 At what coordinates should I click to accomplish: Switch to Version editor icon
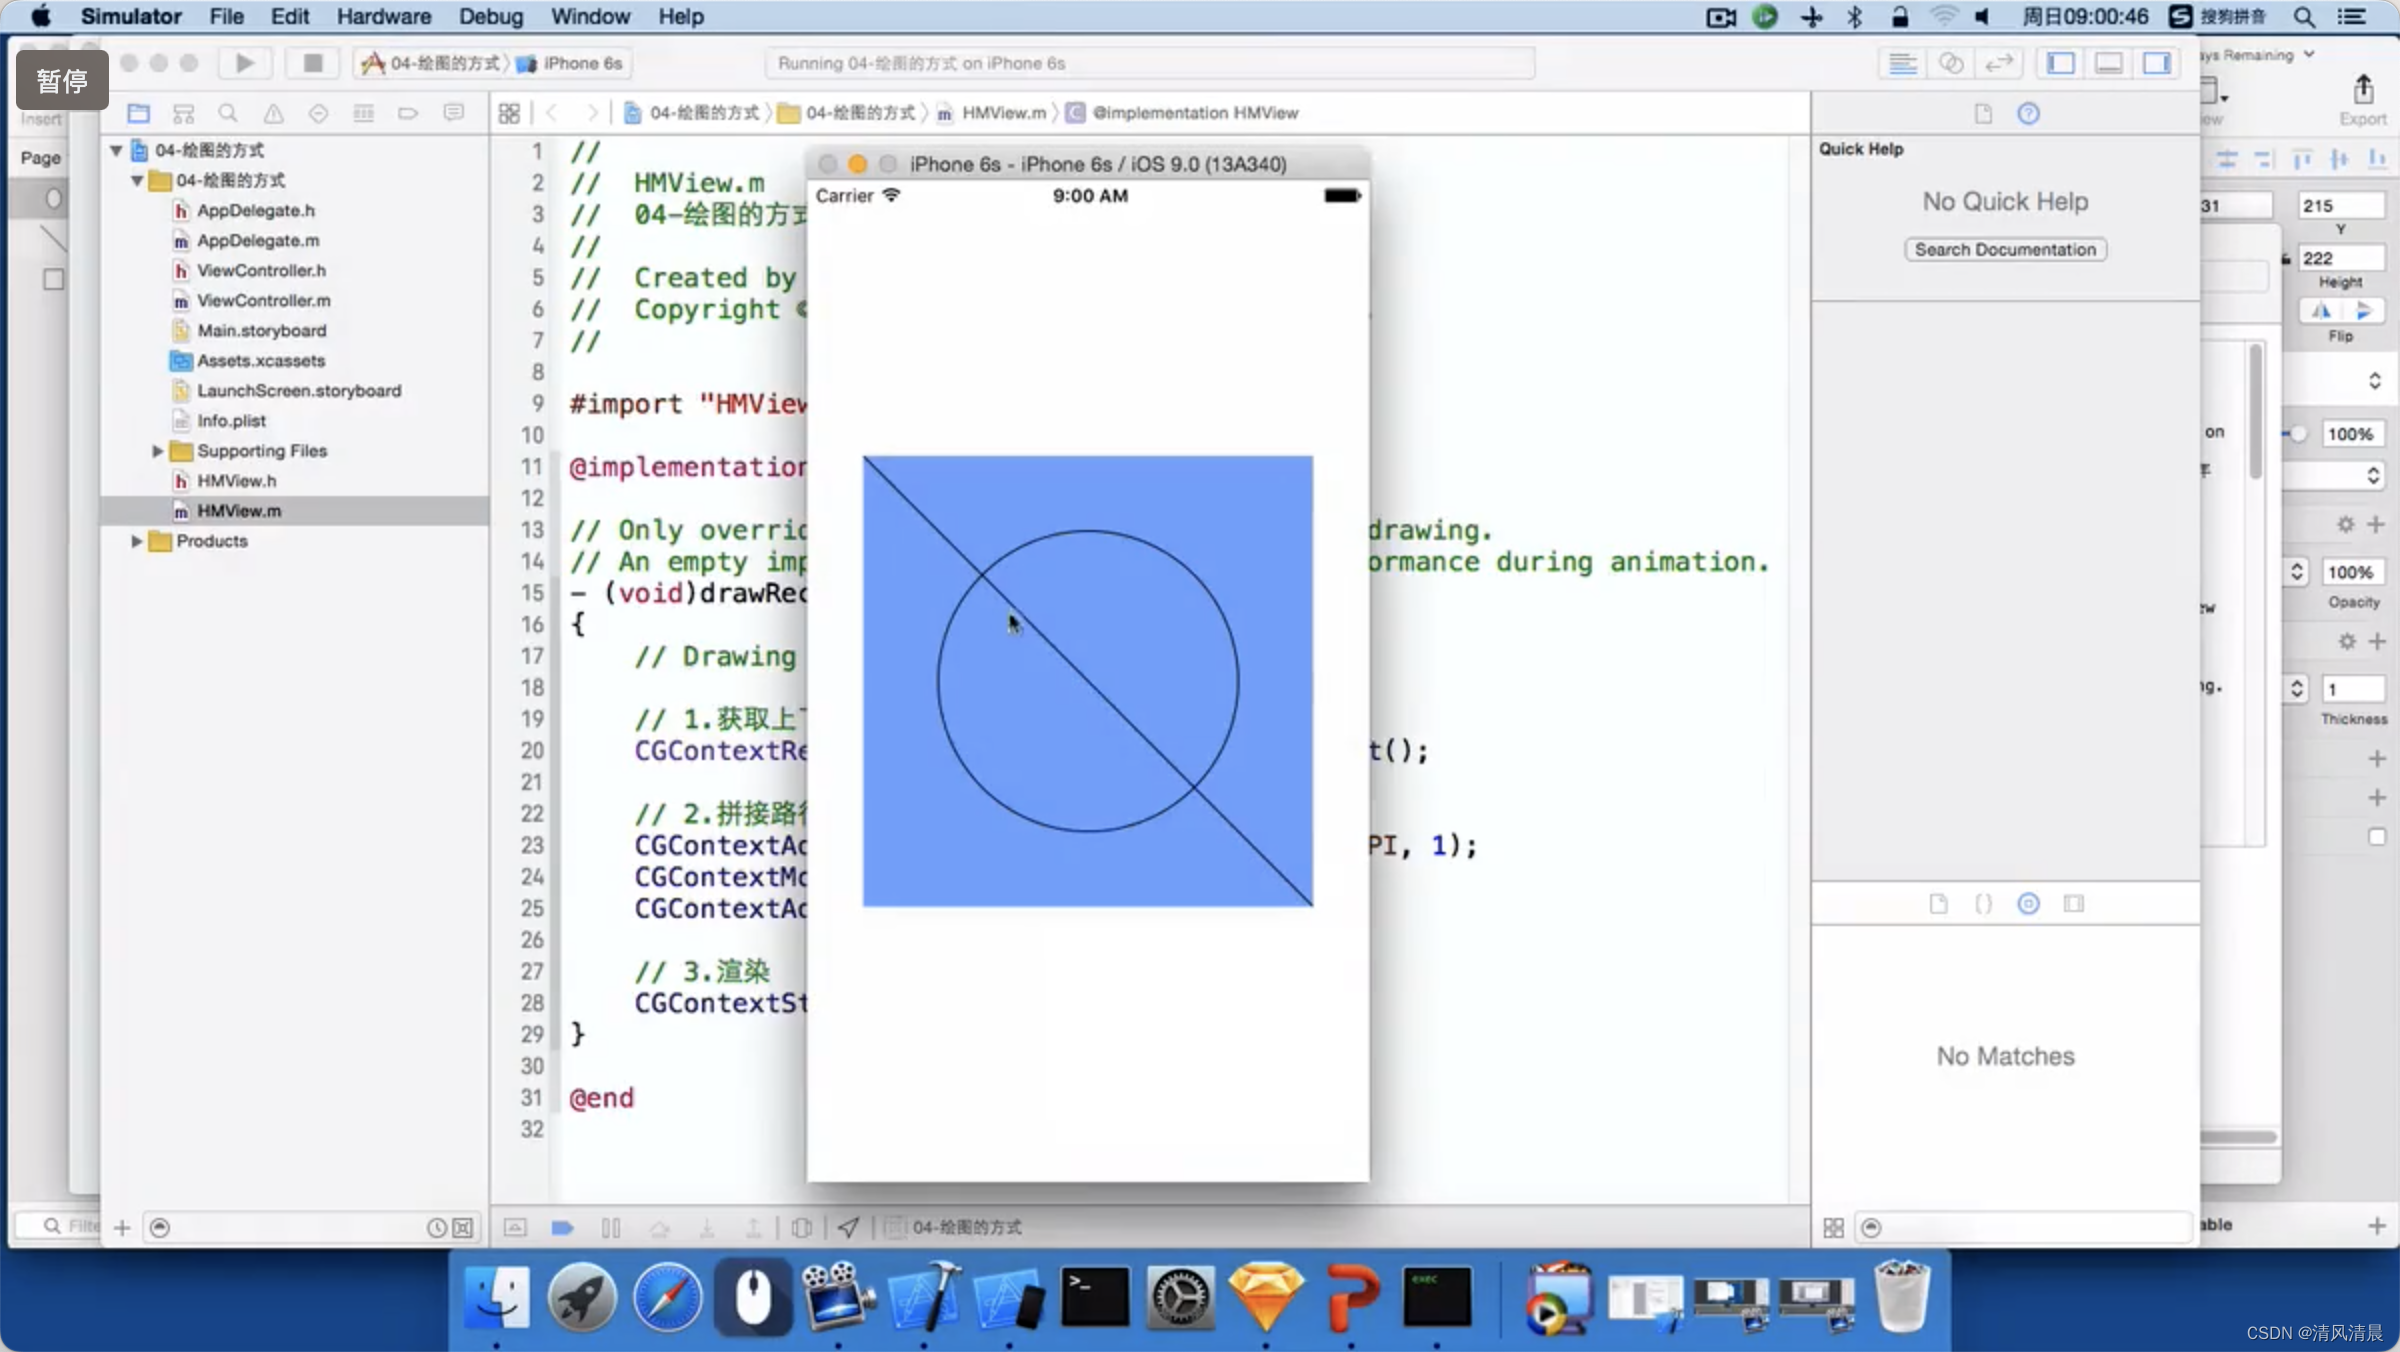coord(1999,63)
